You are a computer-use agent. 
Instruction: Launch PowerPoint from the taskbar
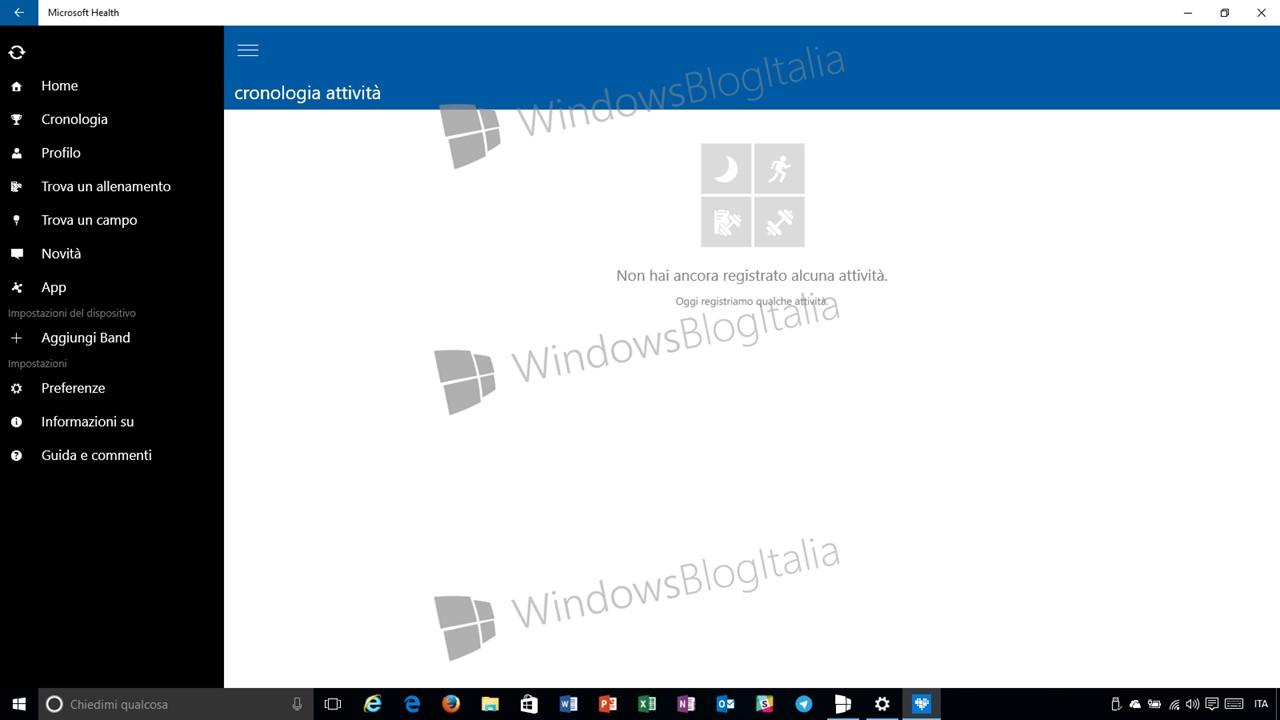point(607,704)
